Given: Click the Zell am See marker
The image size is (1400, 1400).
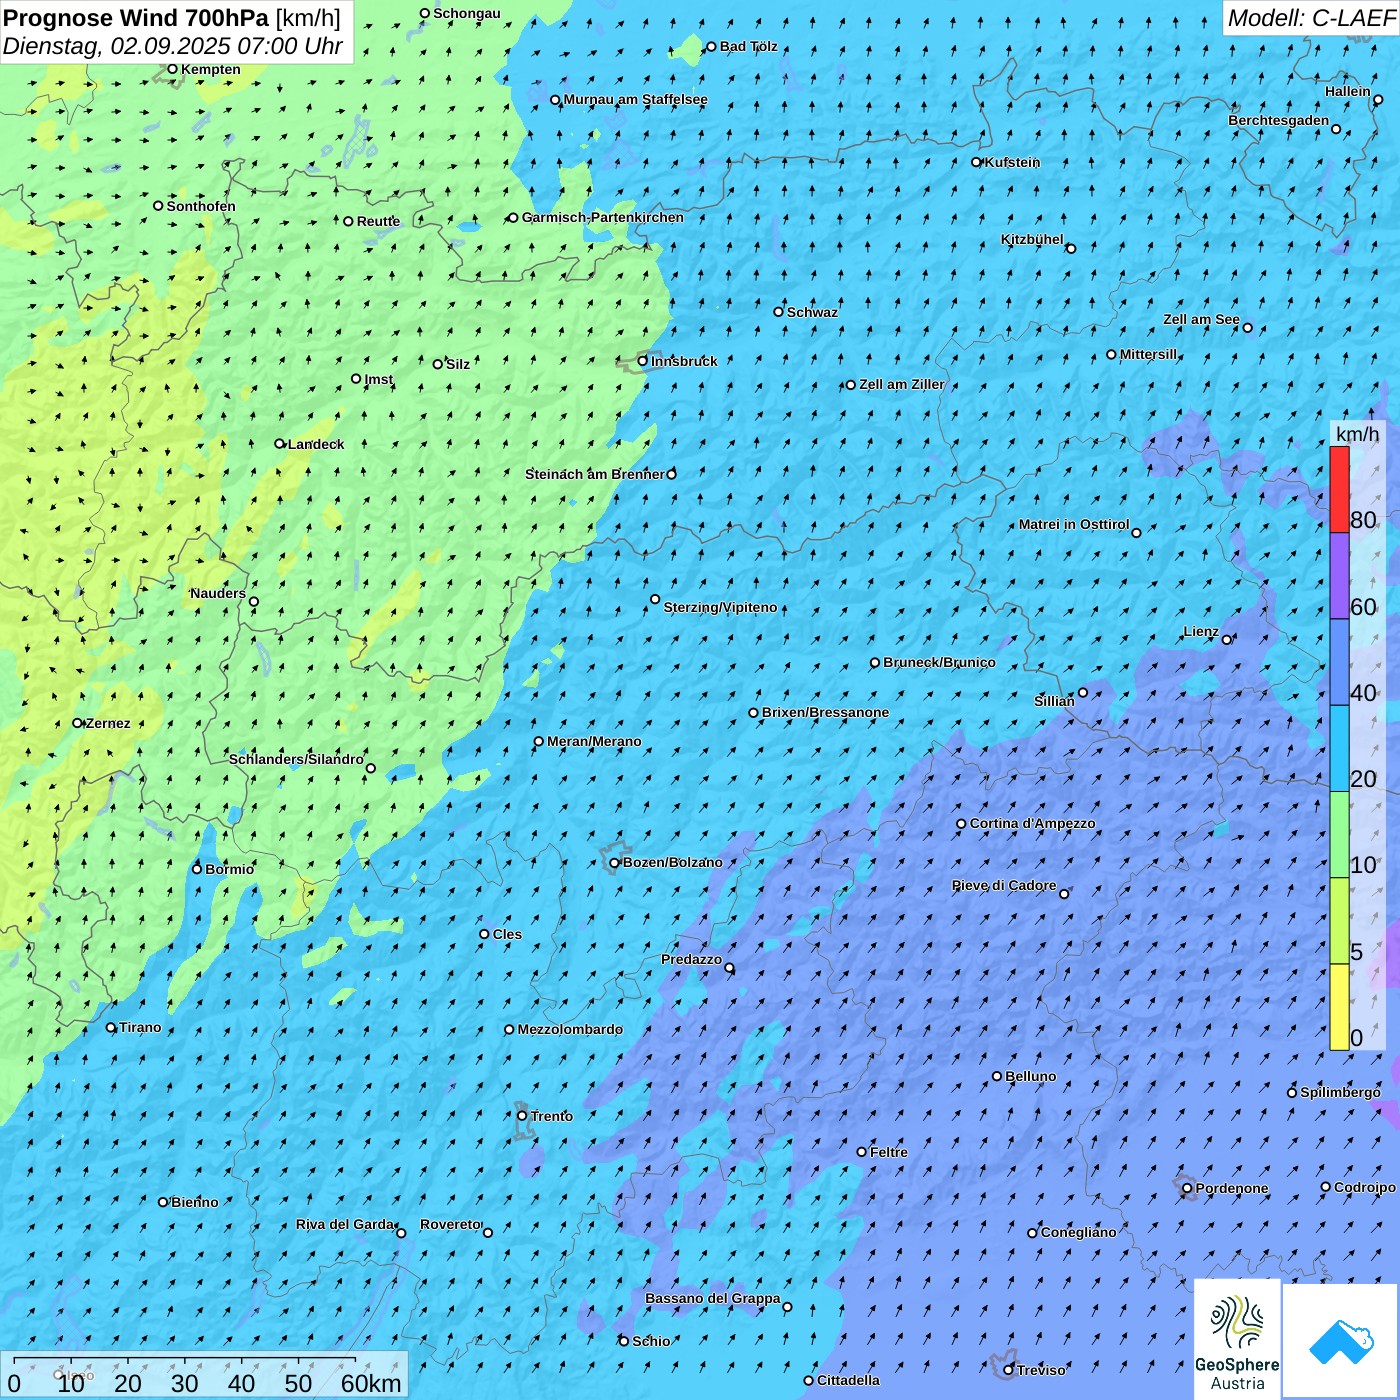Looking at the screenshot, I should click(1247, 328).
